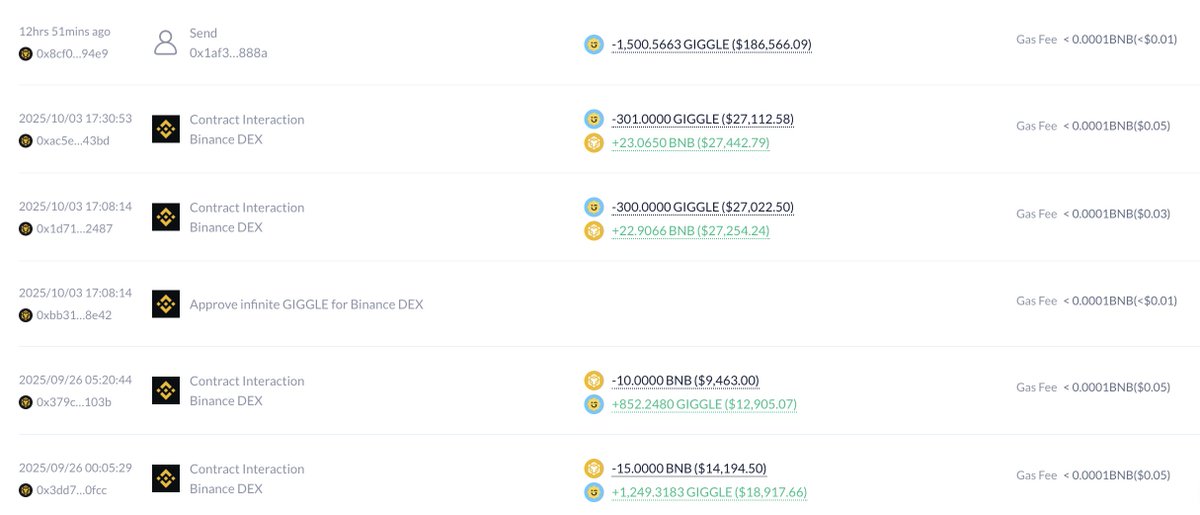Click the -15.0000 BNB sent amount
Viewport: 1200px width, 515px height.
point(689,468)
